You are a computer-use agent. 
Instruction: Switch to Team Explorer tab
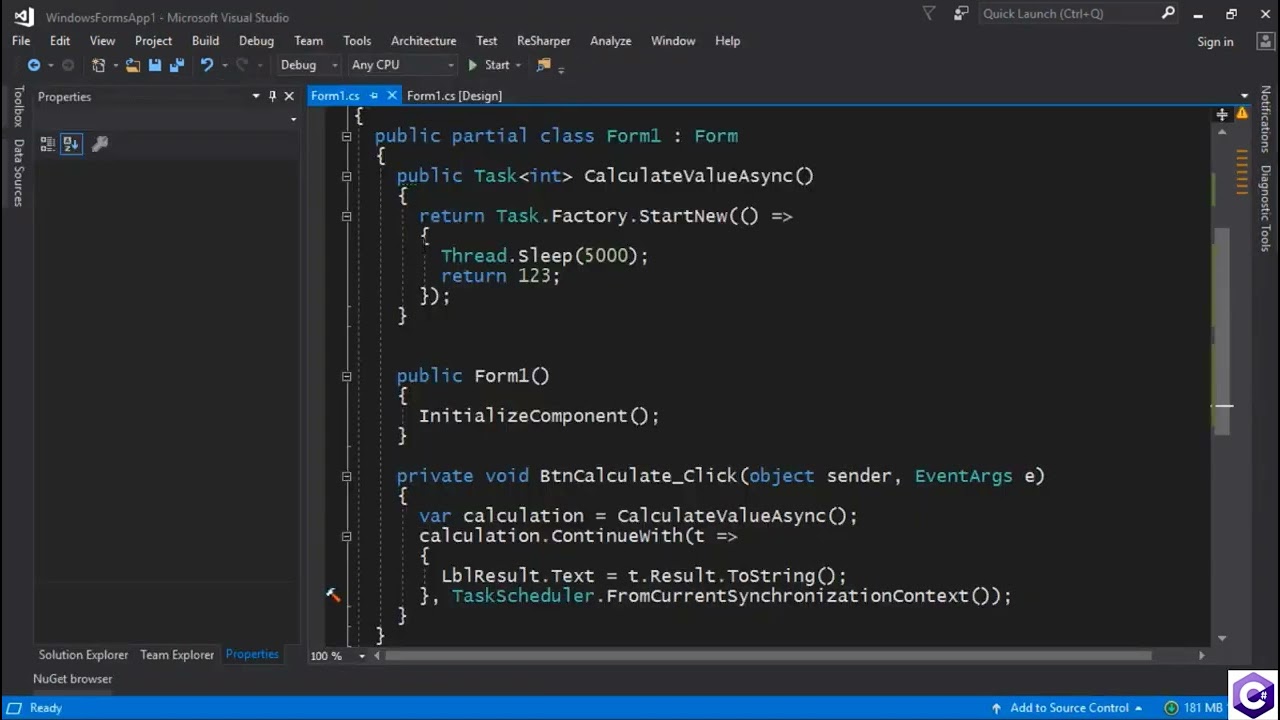(x=177, y=655)
